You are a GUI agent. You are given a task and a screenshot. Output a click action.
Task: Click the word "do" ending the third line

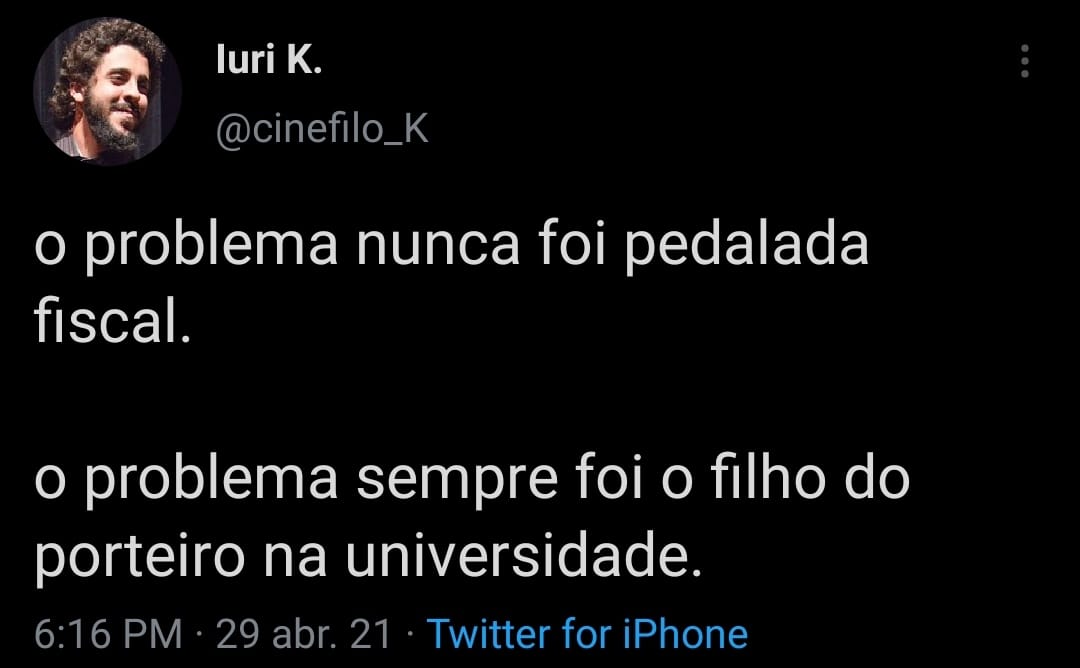(x=877, y=479)
